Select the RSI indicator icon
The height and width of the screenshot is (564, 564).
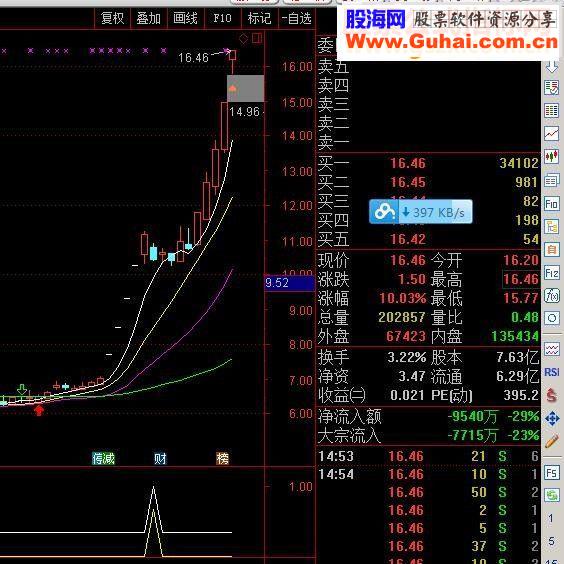[x=552, y=372]
